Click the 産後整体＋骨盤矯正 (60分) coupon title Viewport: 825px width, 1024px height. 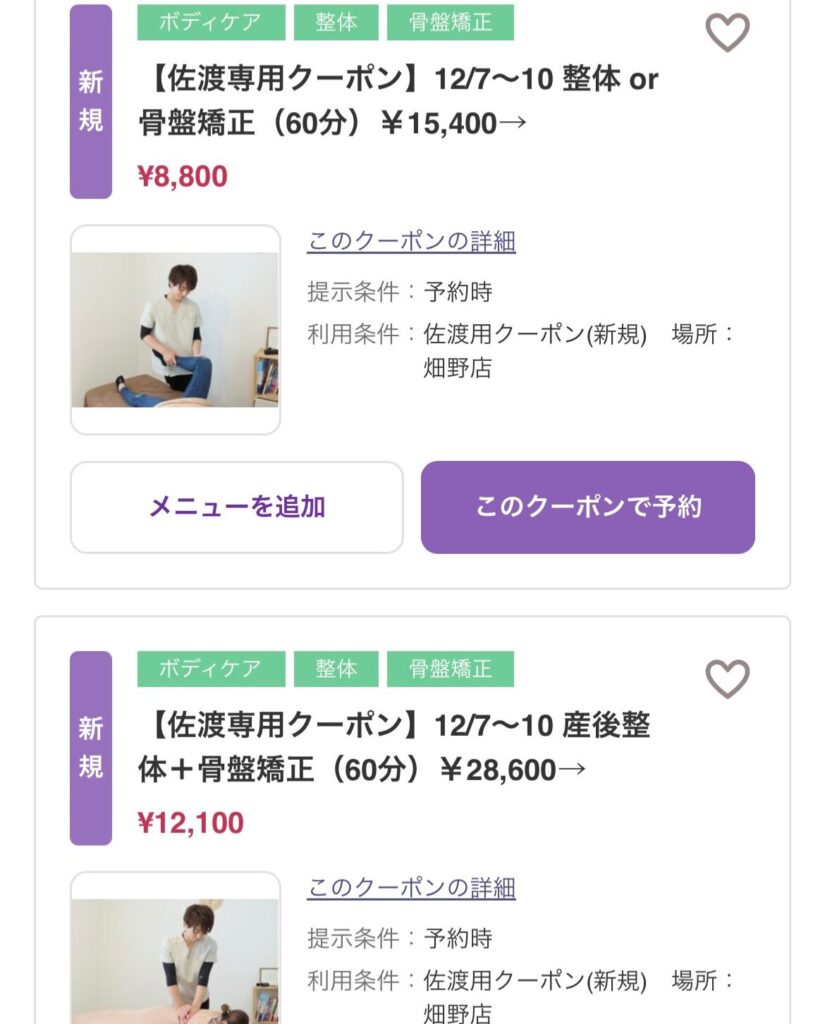point(394,747)
